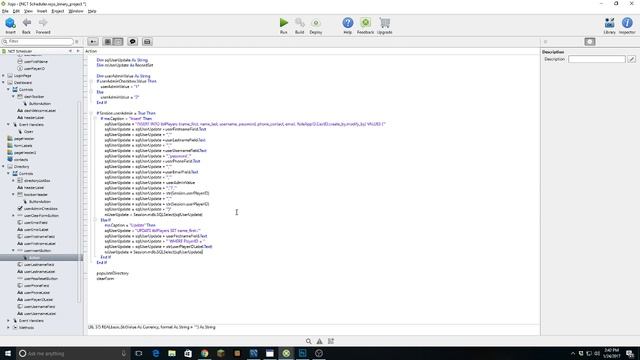Collapse Dashboard's Event Handlers node

click(8, 124)
